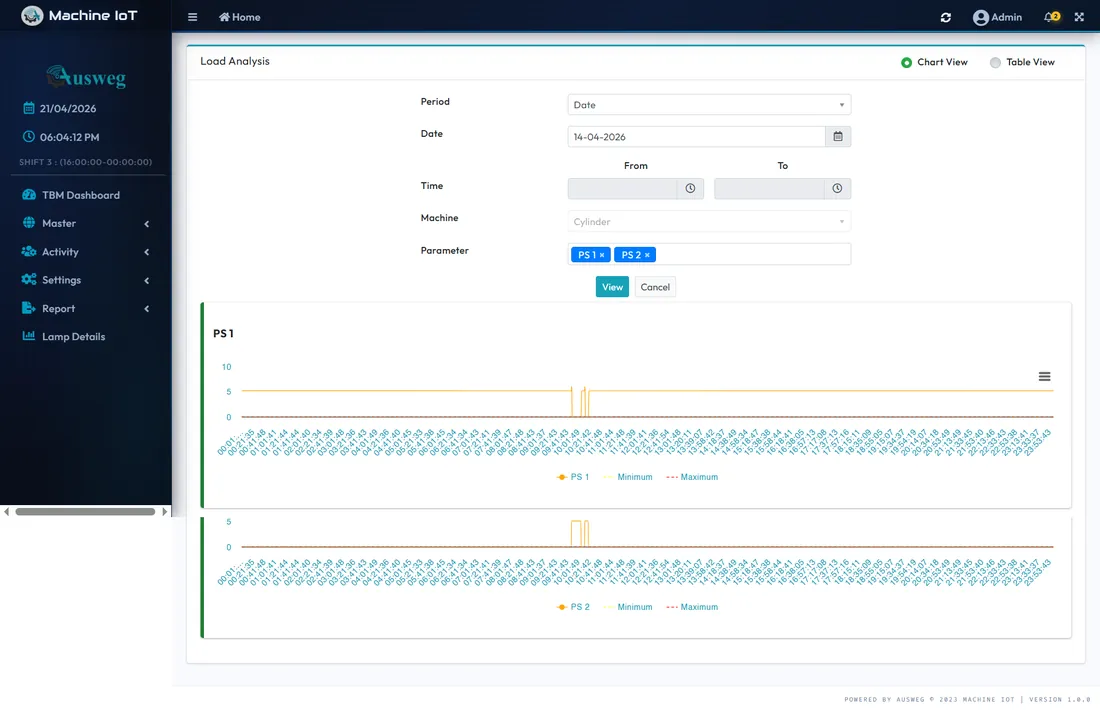This screenshot has height=713, width=1100.
Task: Open the clock icon for To time
Action: click(x=837, y=188)
